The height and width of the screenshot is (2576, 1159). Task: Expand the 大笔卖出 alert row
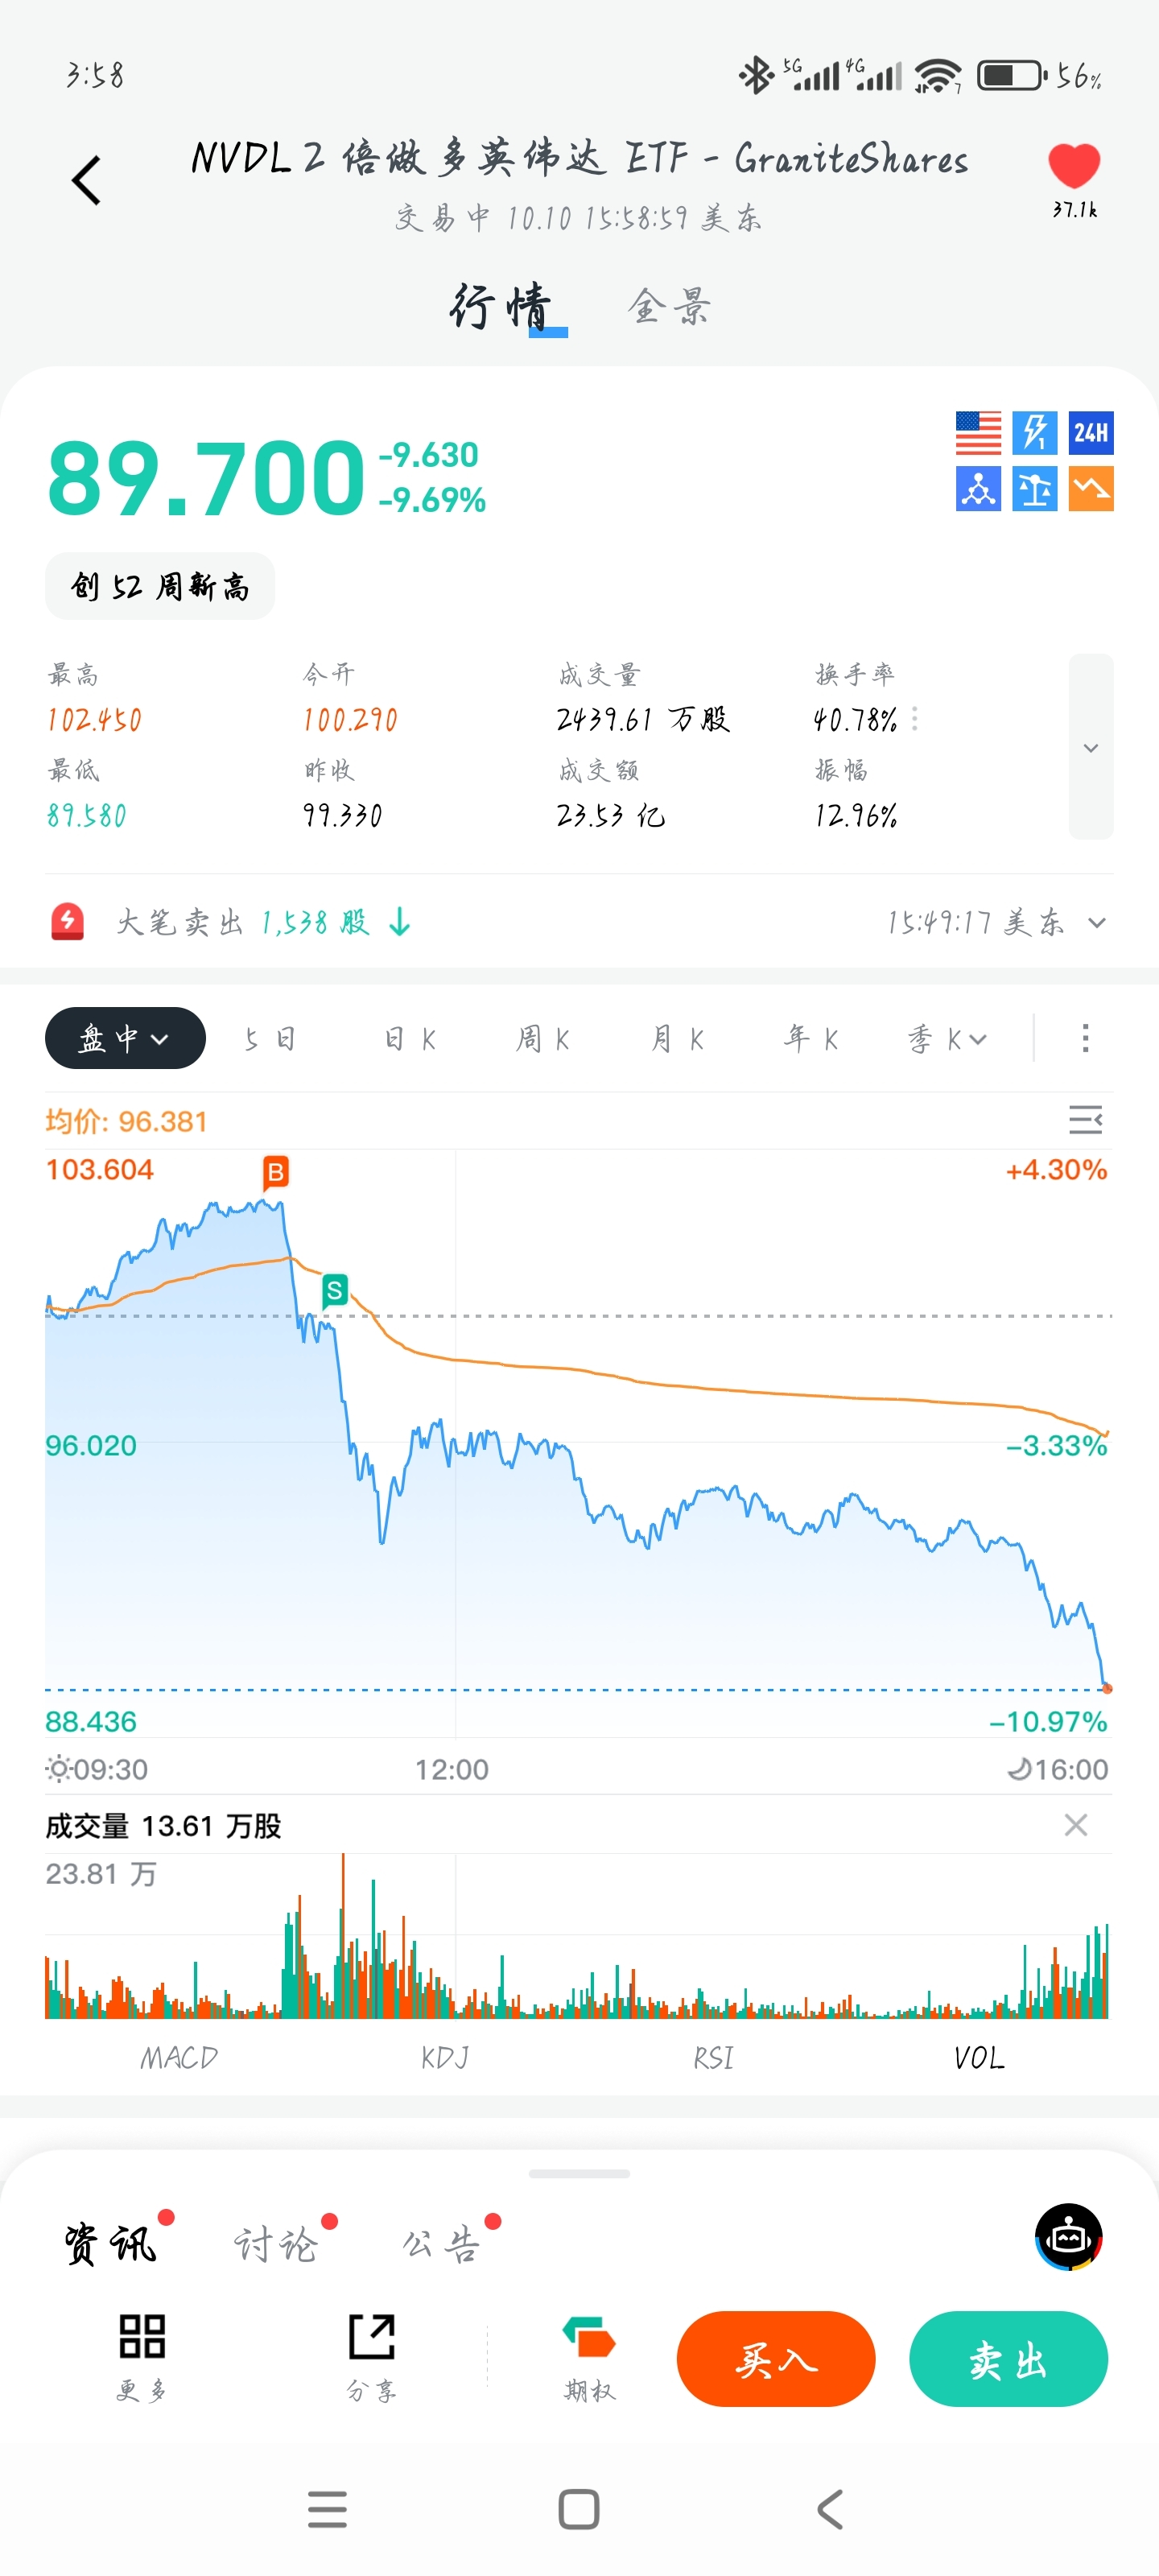pyautogui.click(x=1097, y=922)
